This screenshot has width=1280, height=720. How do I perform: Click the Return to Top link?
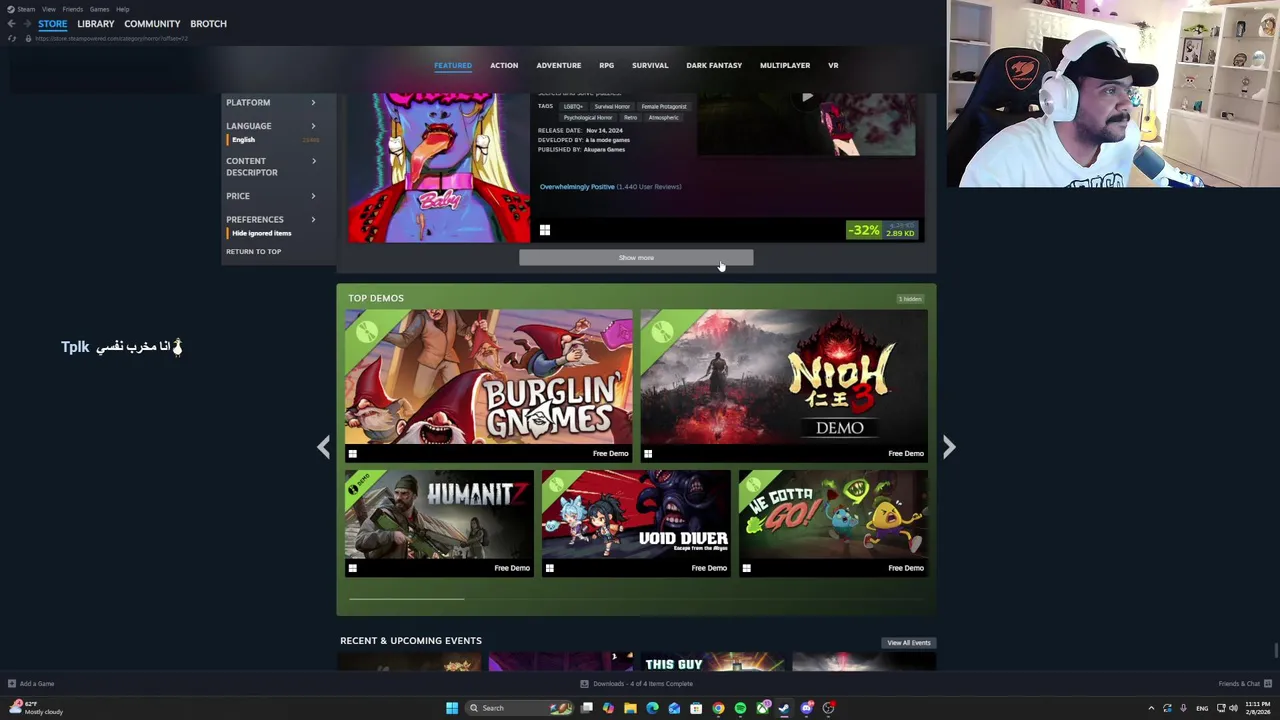click(x=253, y=251)
